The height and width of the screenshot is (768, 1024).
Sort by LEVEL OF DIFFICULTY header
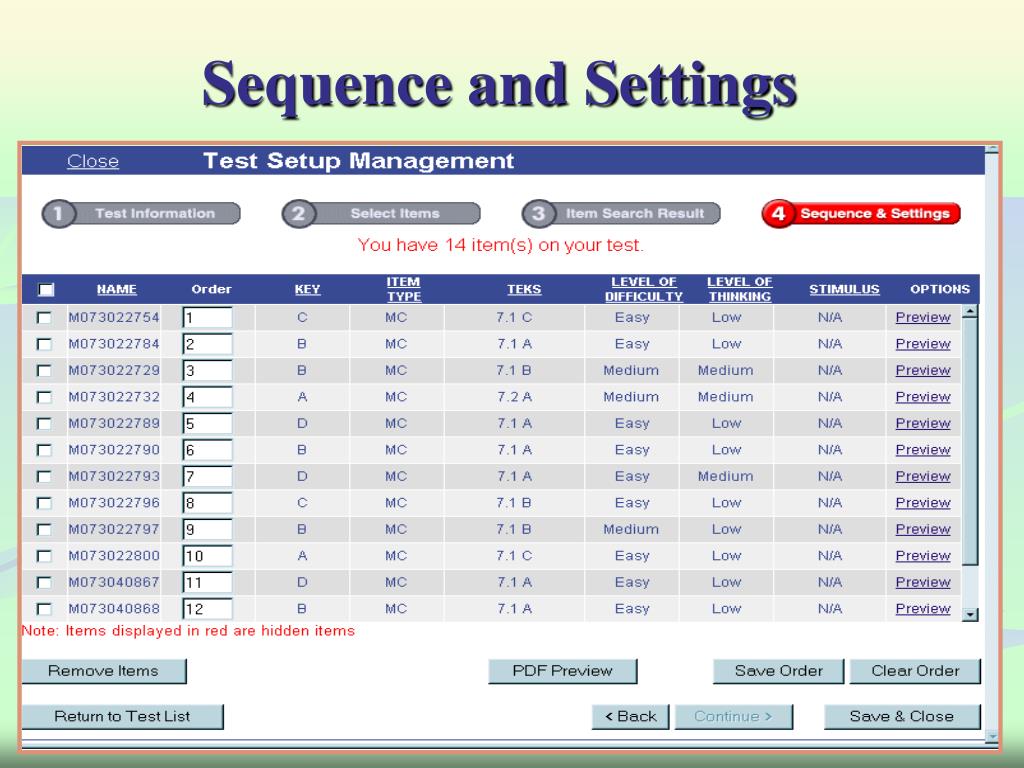643,289
